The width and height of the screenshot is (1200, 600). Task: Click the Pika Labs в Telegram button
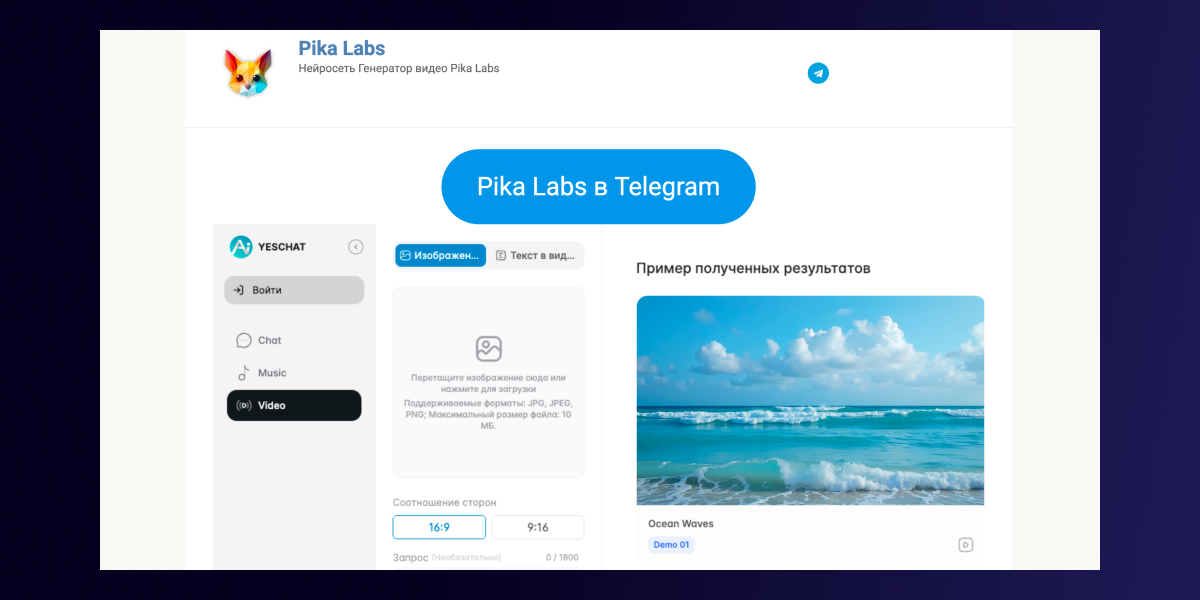[598, 187]
